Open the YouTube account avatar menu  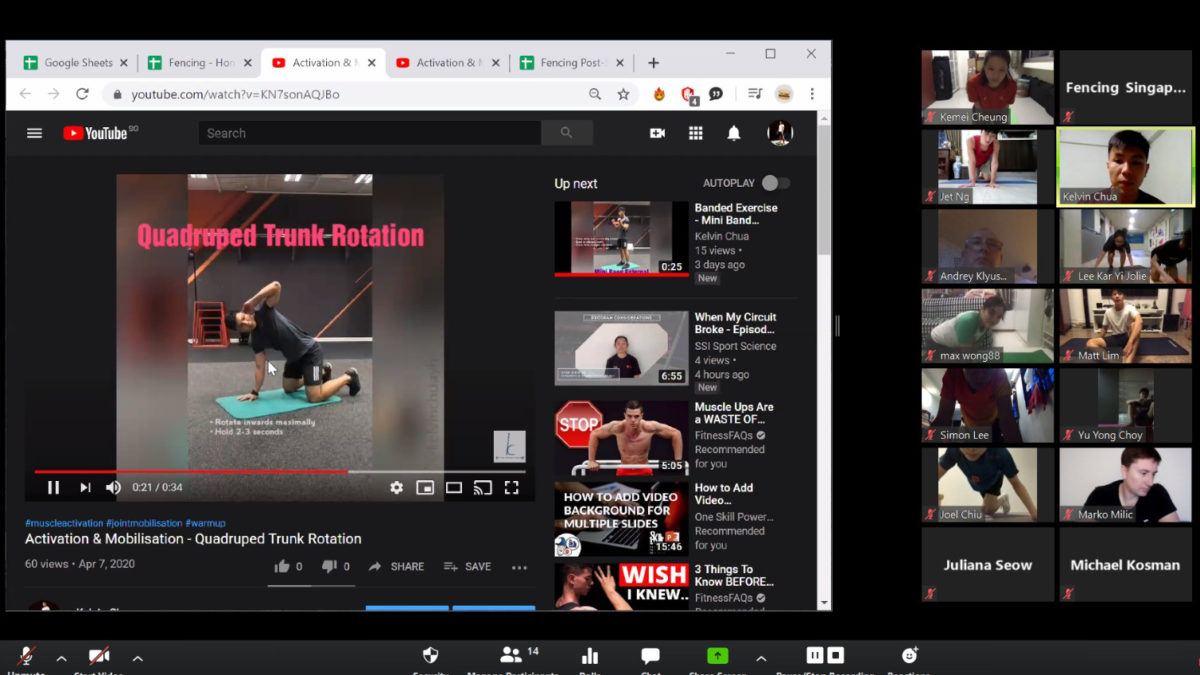coord(780,133)
